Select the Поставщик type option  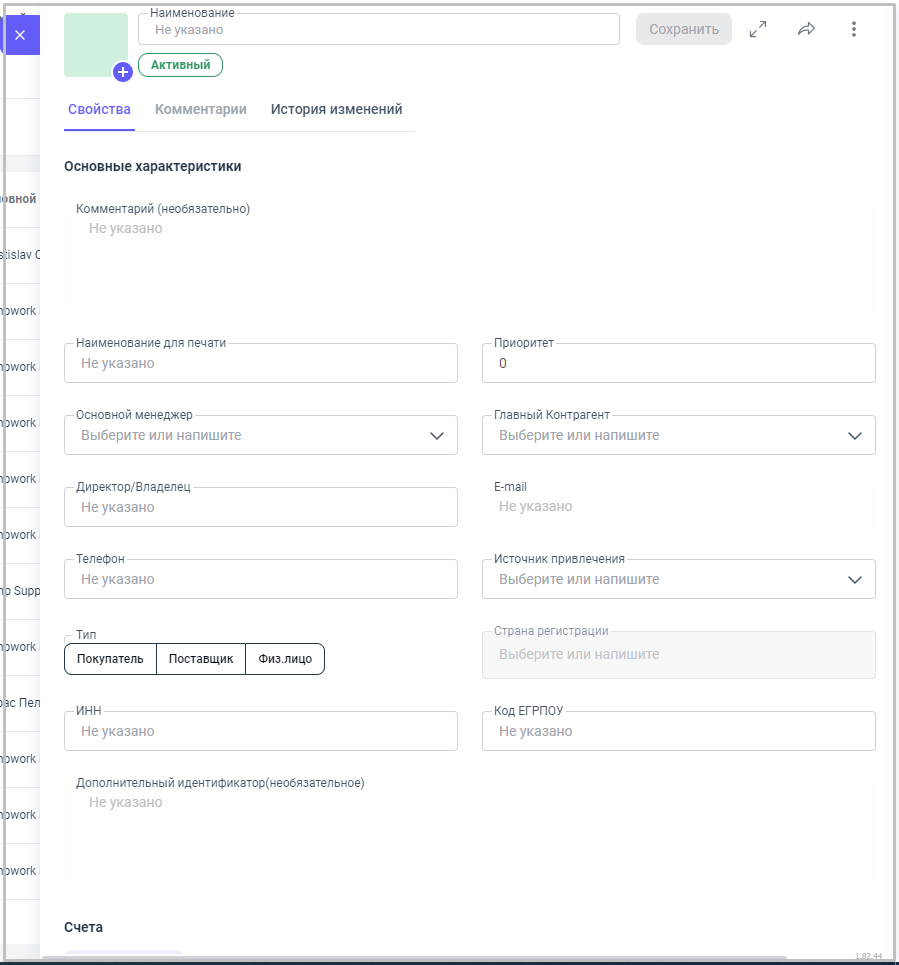[201, 659]
